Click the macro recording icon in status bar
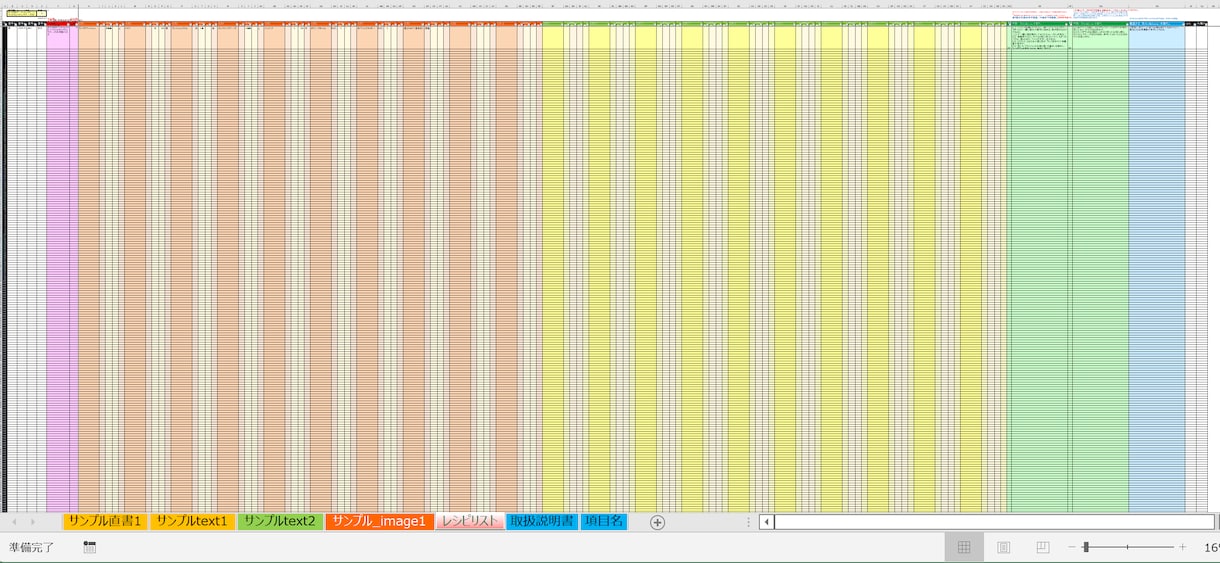The width and height of the screenshot is (1220, 563). click(x=89, y=547)
